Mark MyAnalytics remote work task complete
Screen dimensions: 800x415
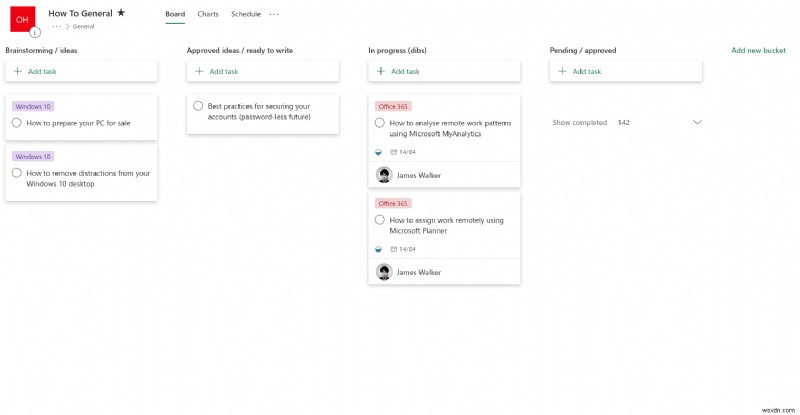click(380, 123)
